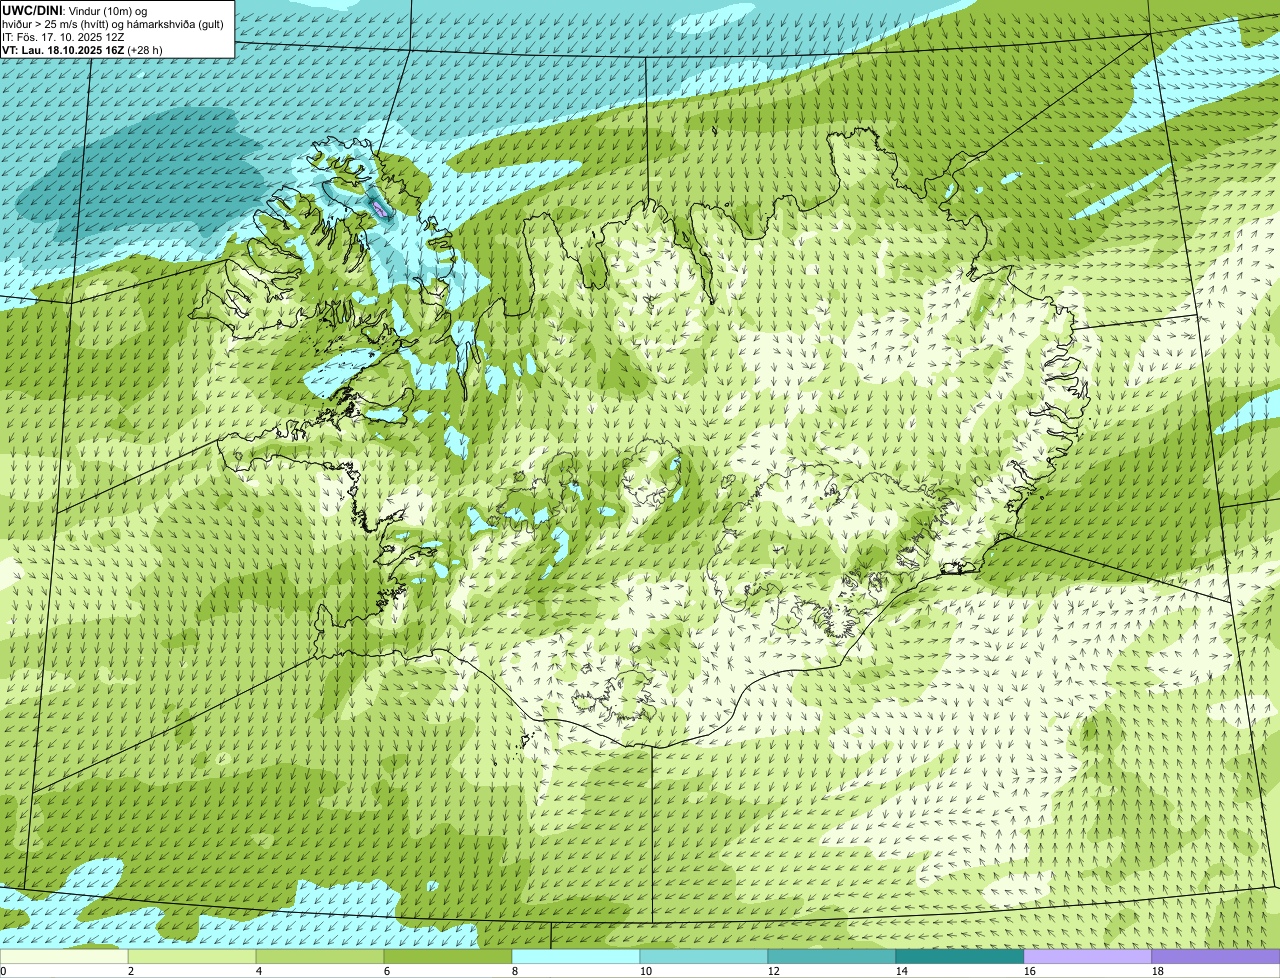Click the legend scale label "8"
This screenshot has height=978, width=1280.
pos(515,971)
